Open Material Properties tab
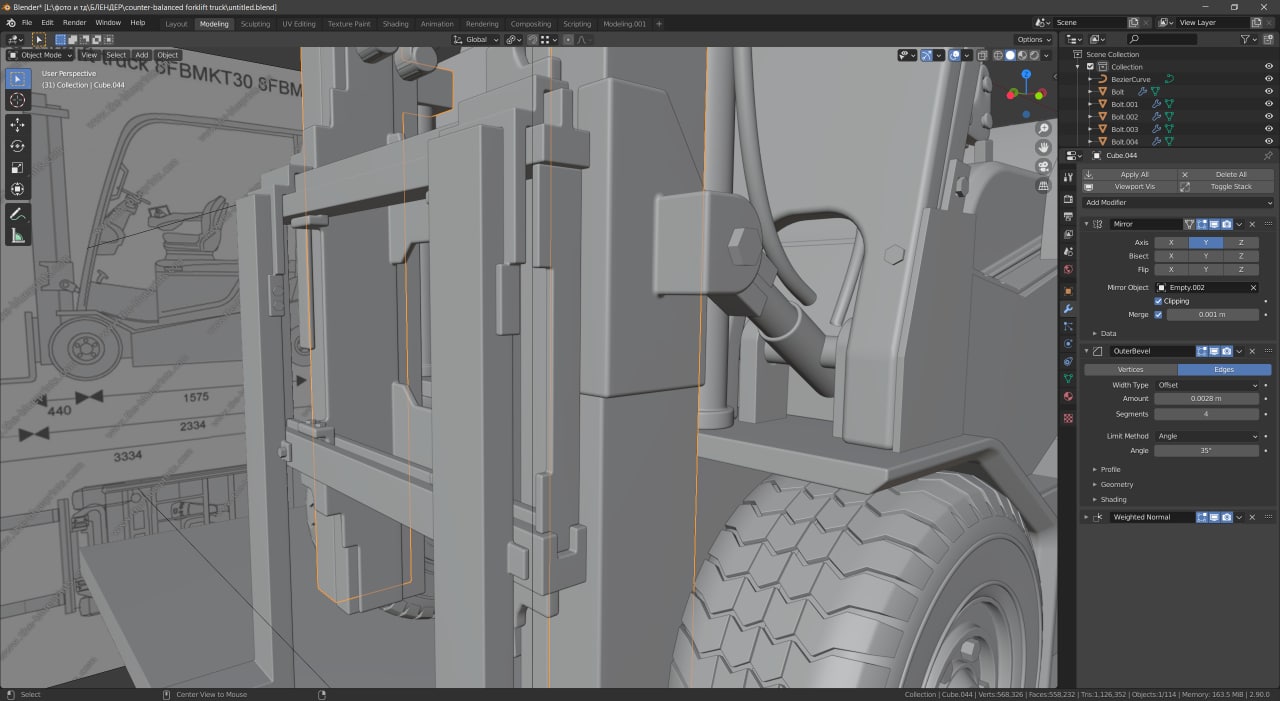Image resolution: width=1280 pixels, height=701 pixels. tap(1068, 397)
